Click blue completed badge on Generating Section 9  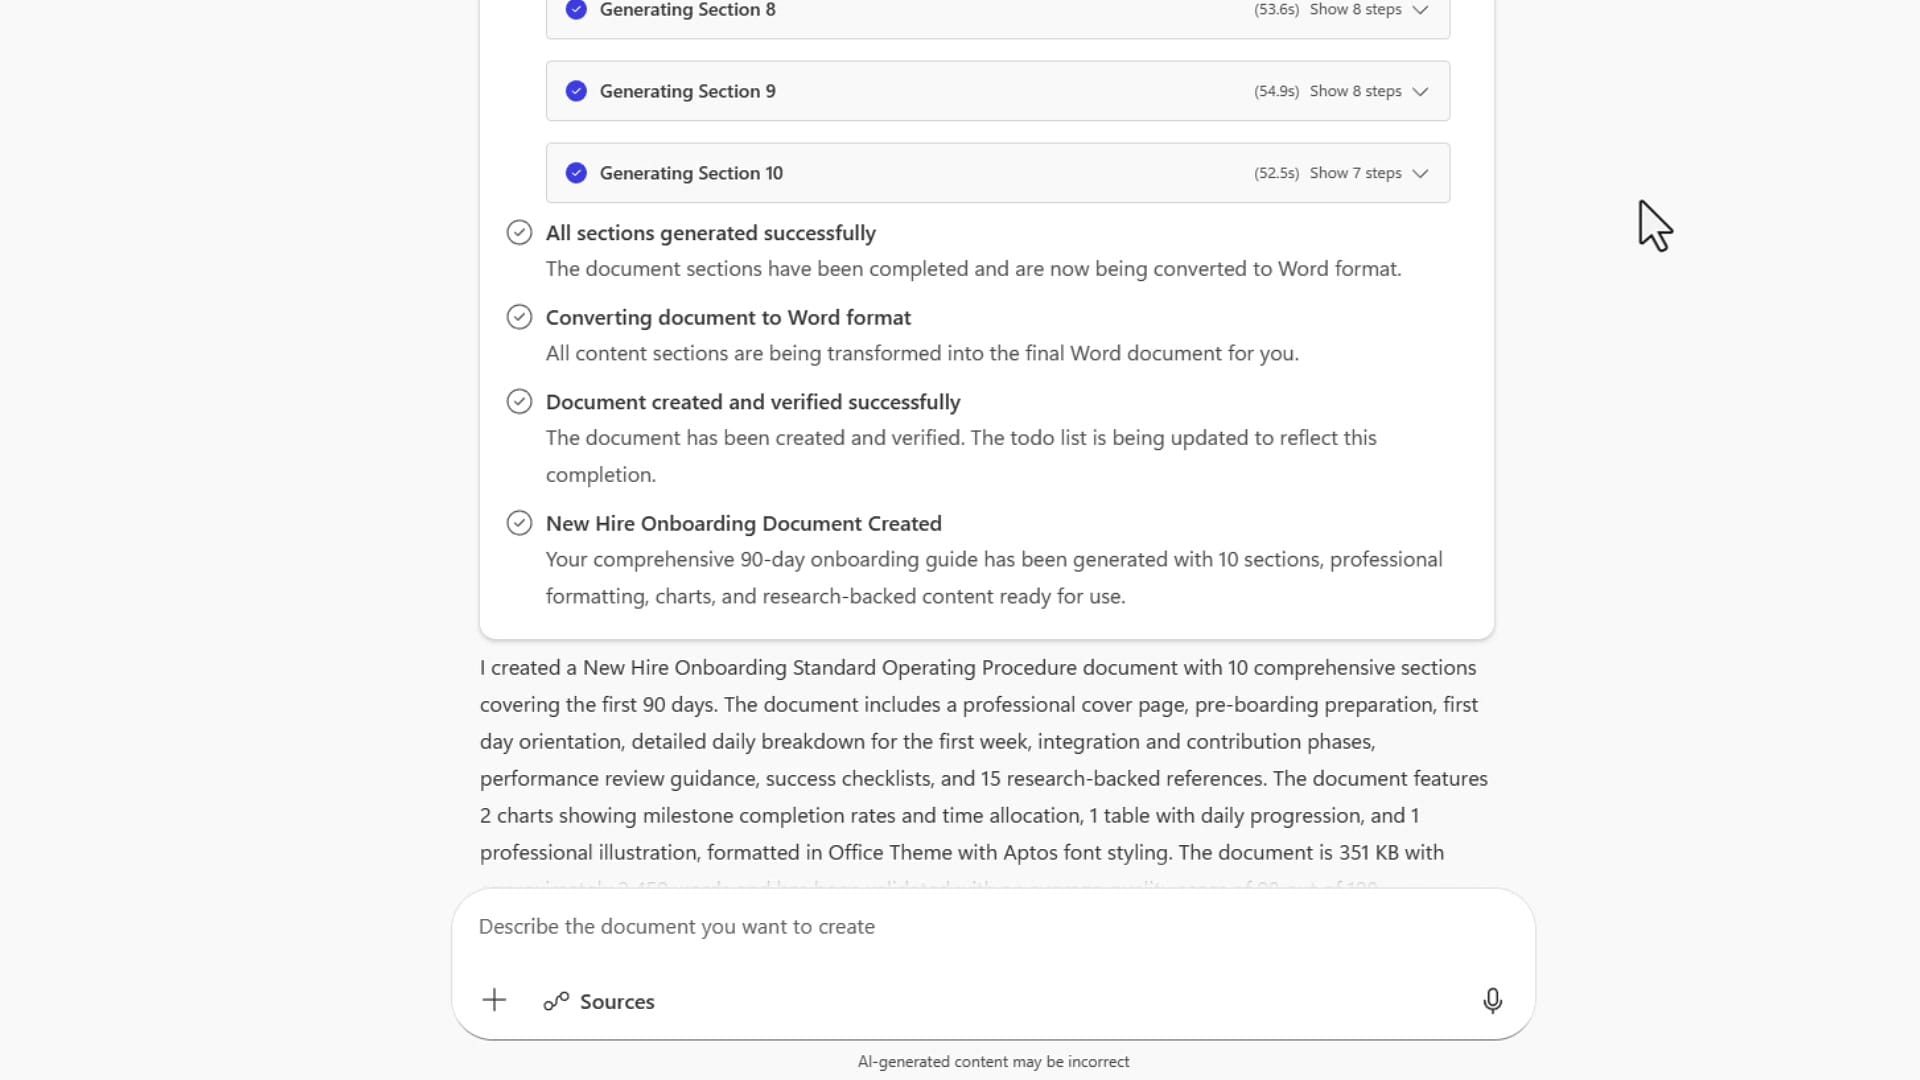(x=577, y=91)
